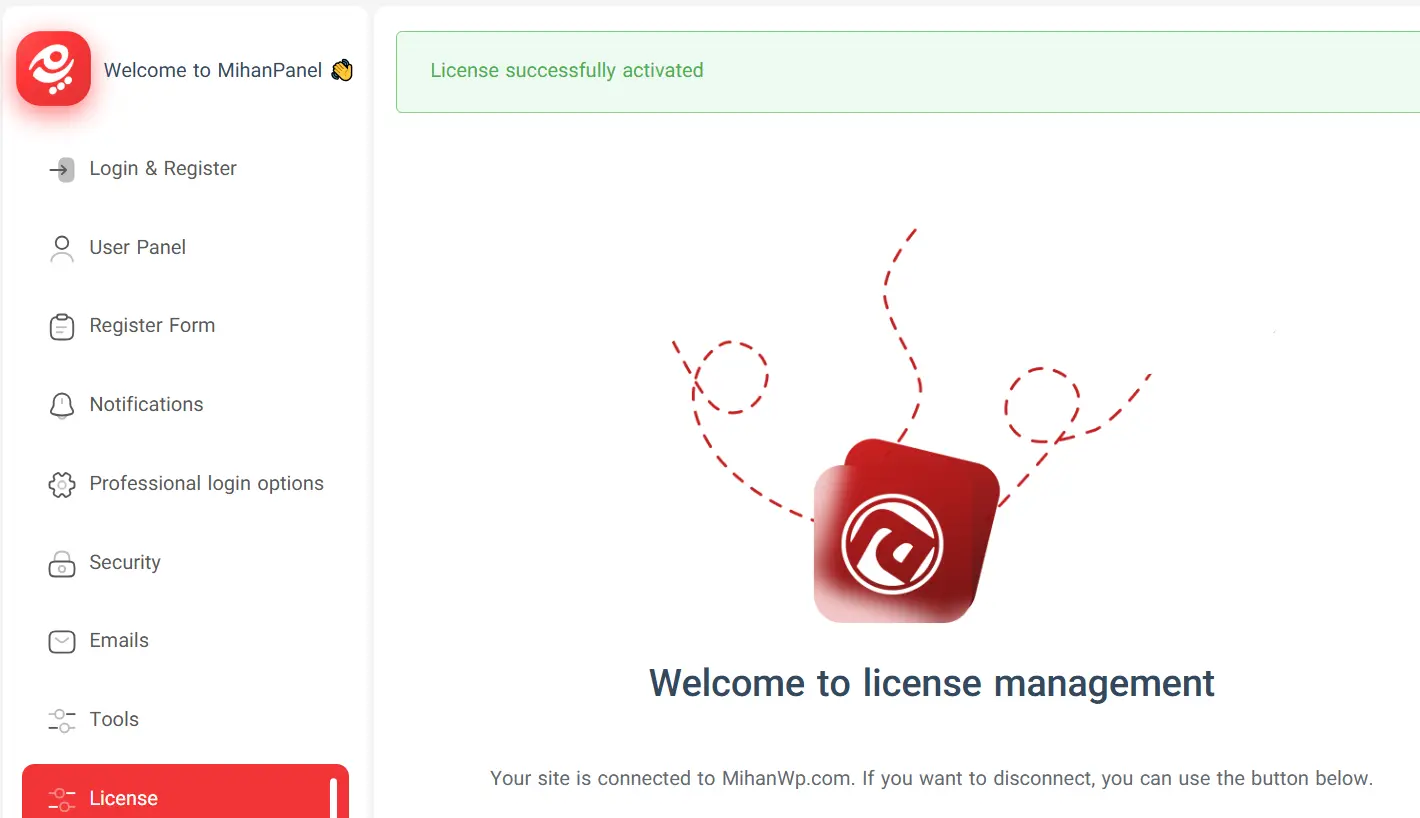Open the Login & Register section
The height and width of the screenshot is (818, 1420).
(x=163, y=169)
